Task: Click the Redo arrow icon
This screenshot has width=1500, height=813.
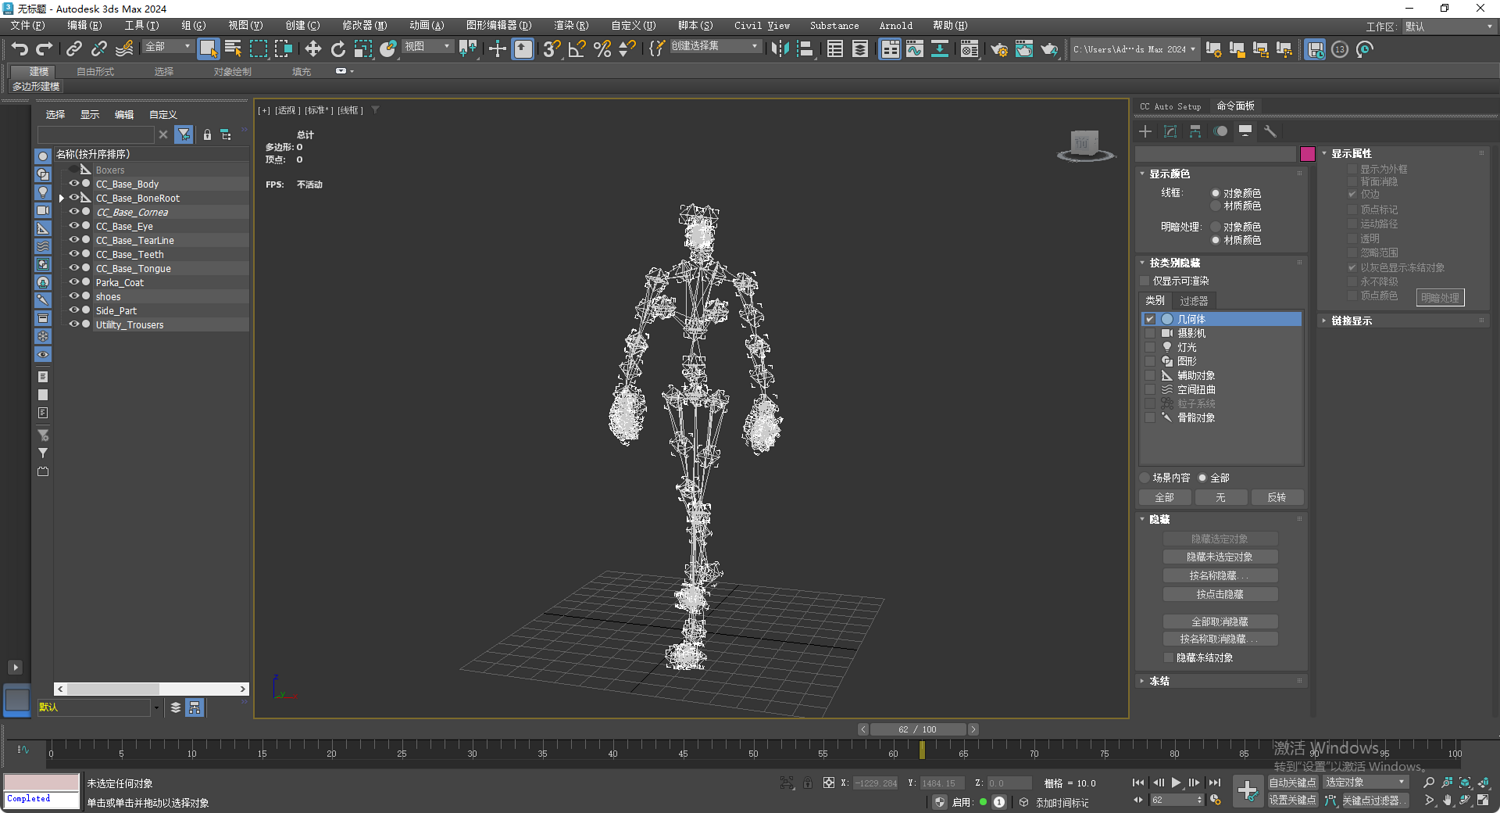Action: pos(44,49)
